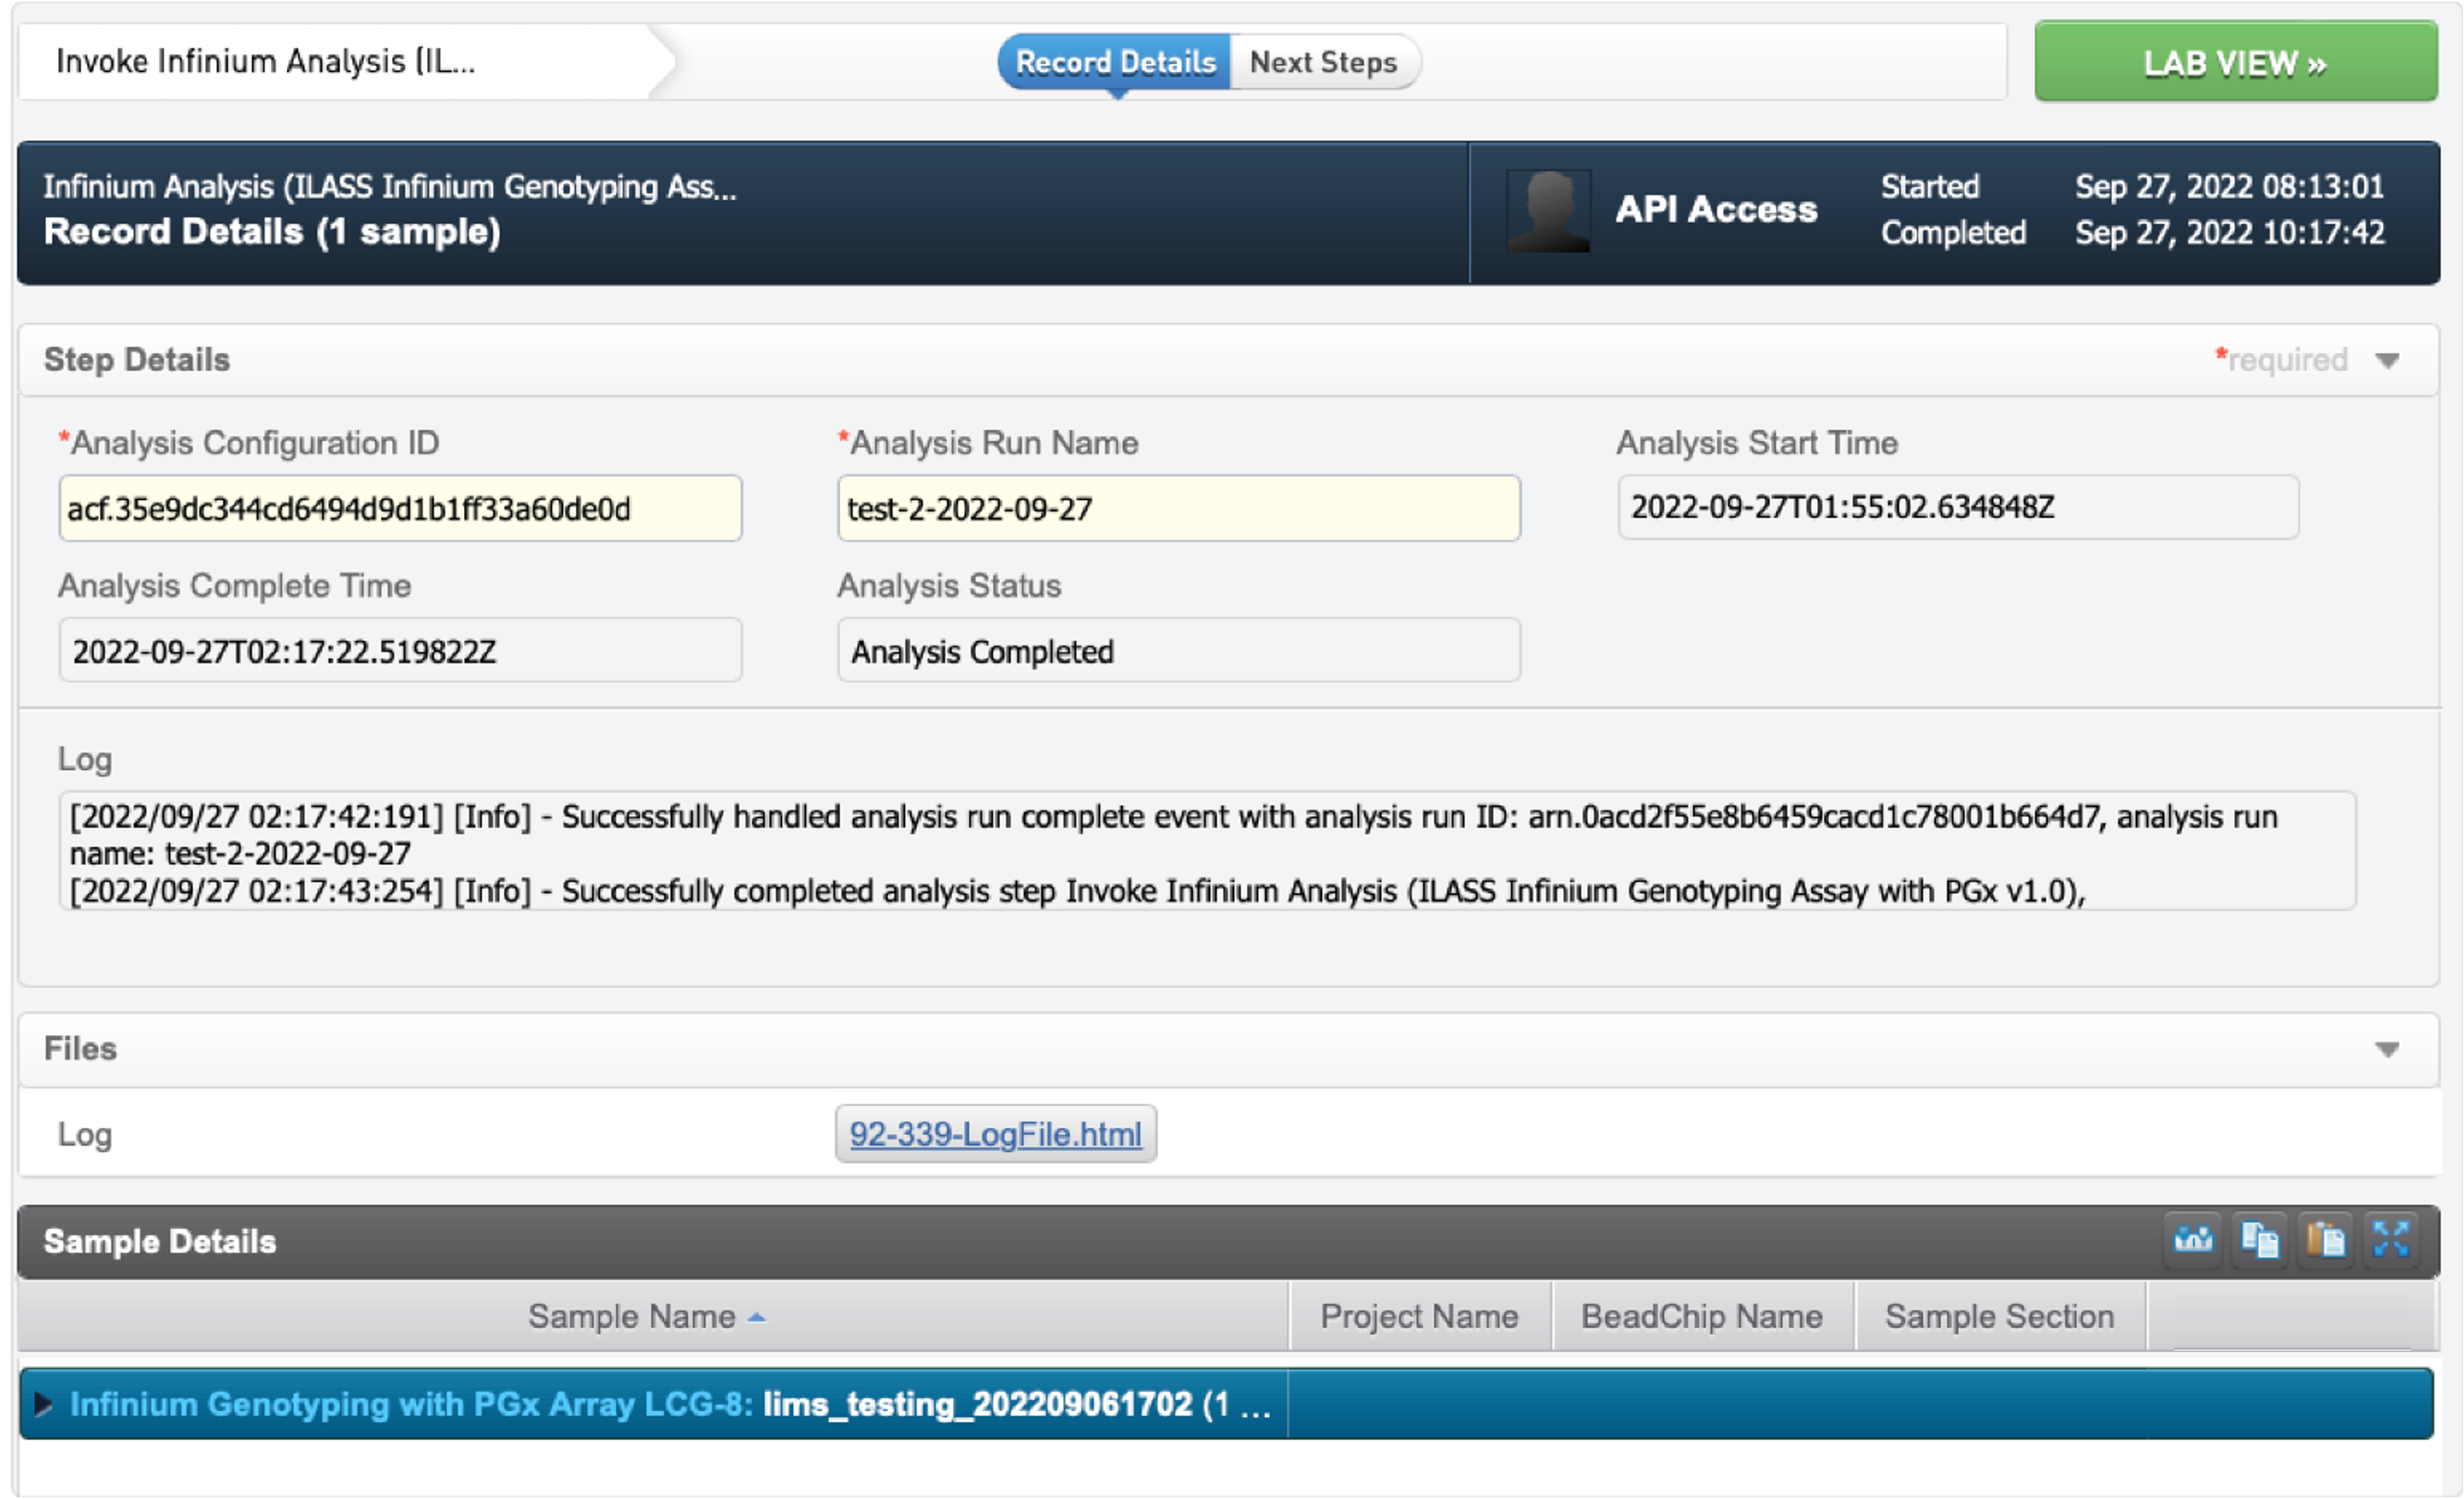Click the Analysis Run Name field
The image size is (2464, 1499).
coord(1178,509)
